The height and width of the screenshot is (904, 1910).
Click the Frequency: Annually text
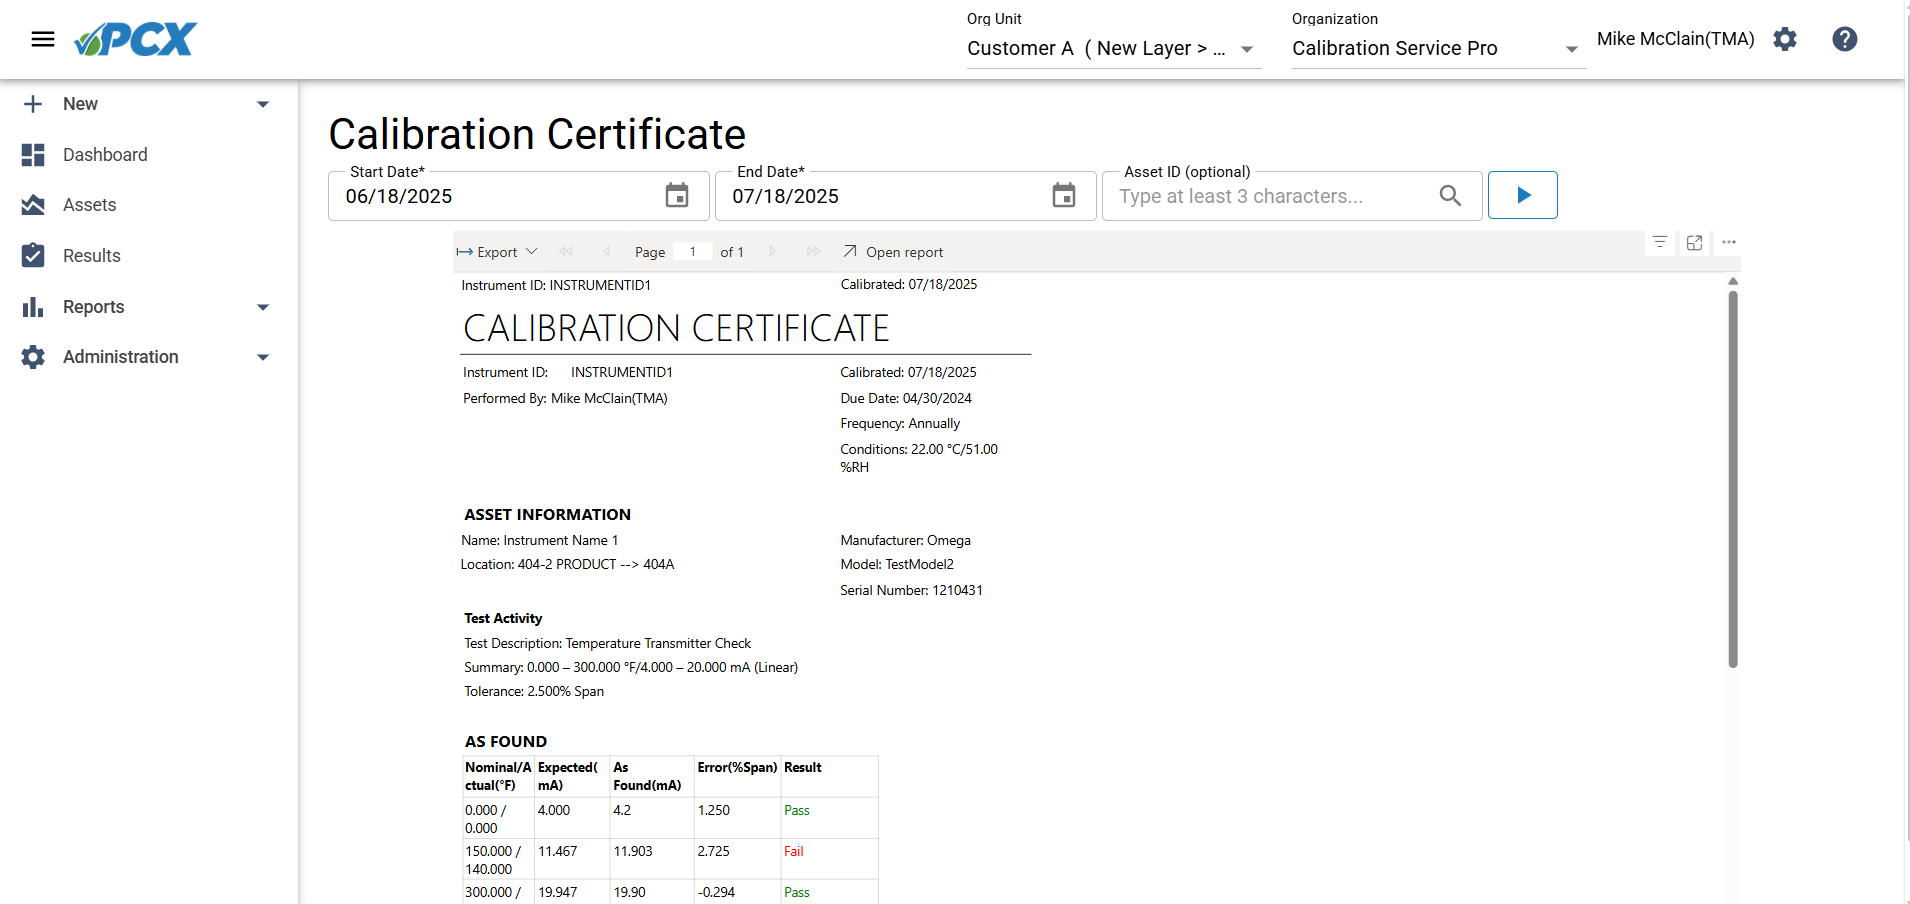[900, 423]
